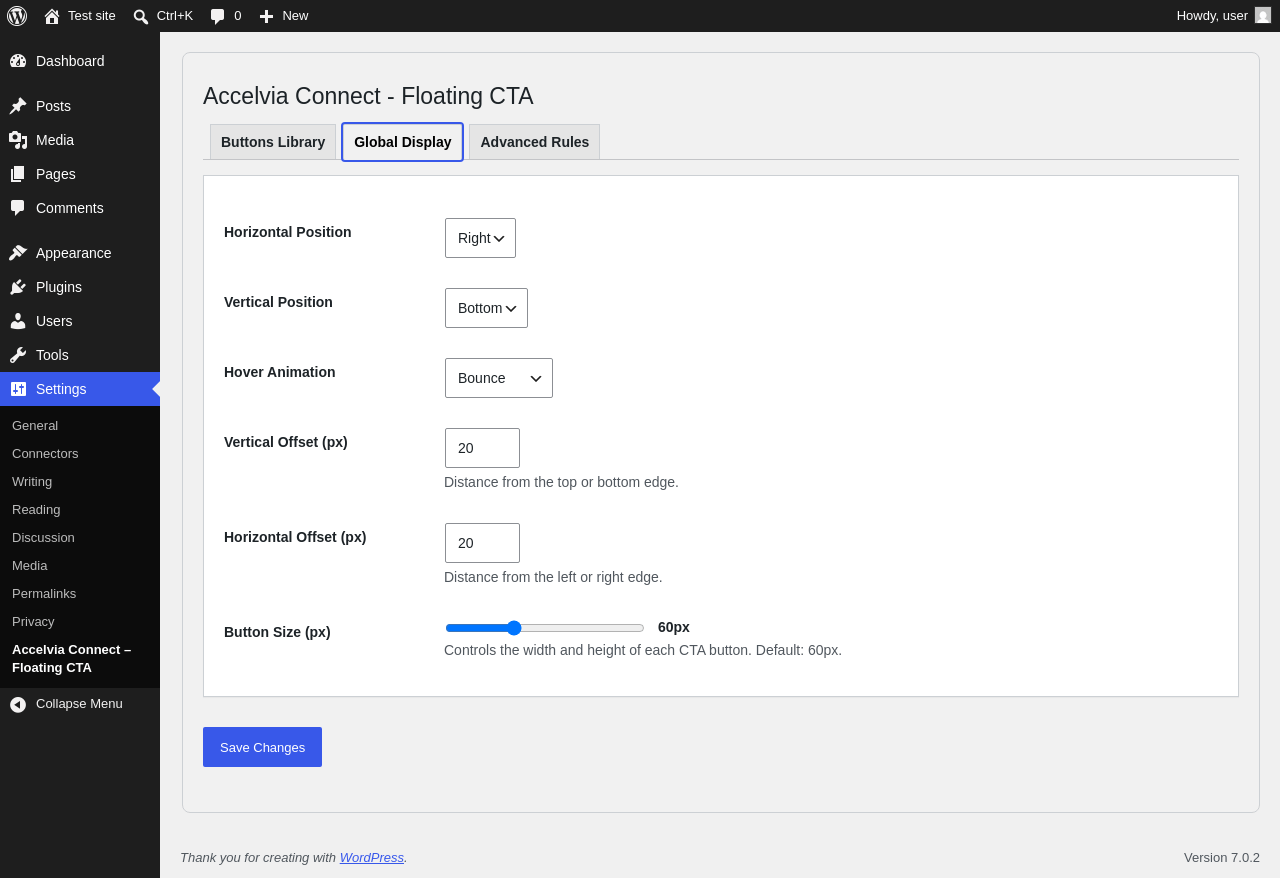Click the Media library icon in sidebar
The image size is (1280, 878).
pos(18,140)
